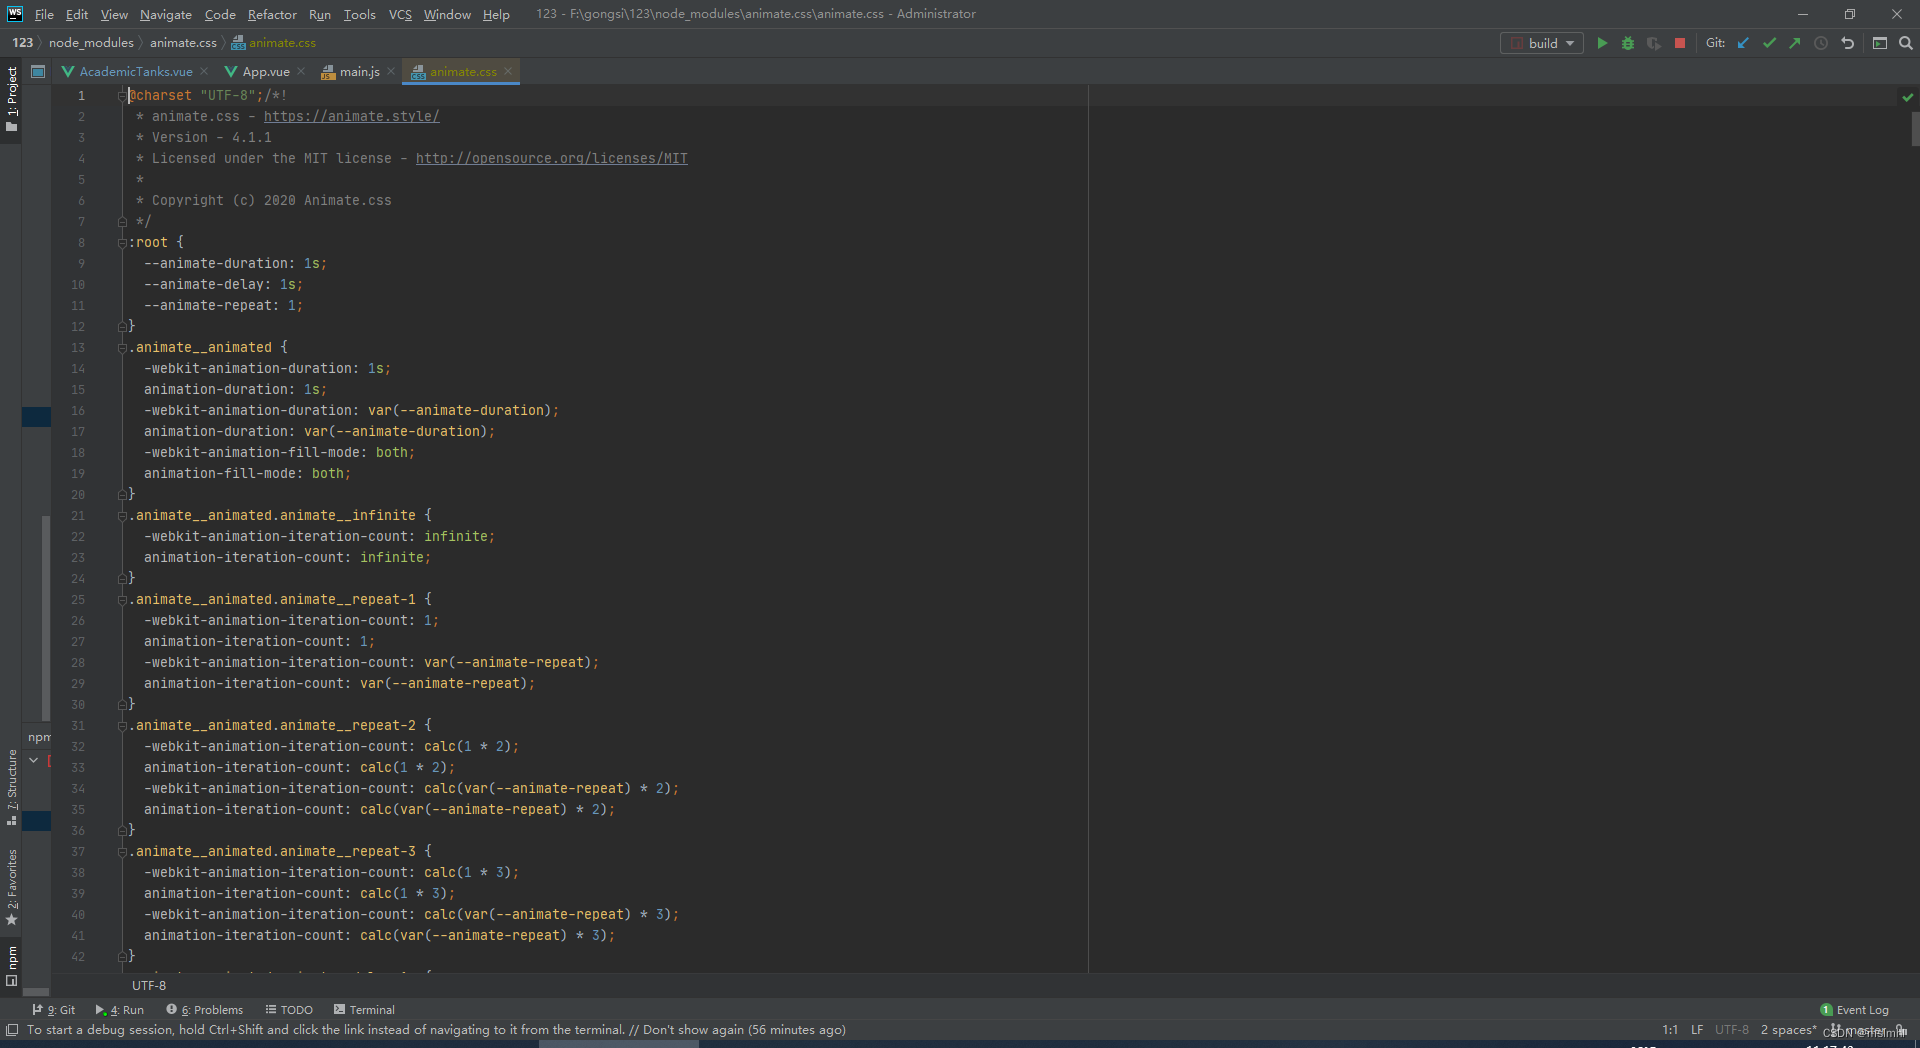The height and width of the screenshot is (1048, 1920).
Task: Push commits with green up-right arrow
Action: pyautogui.click(x=1795, y=43)
